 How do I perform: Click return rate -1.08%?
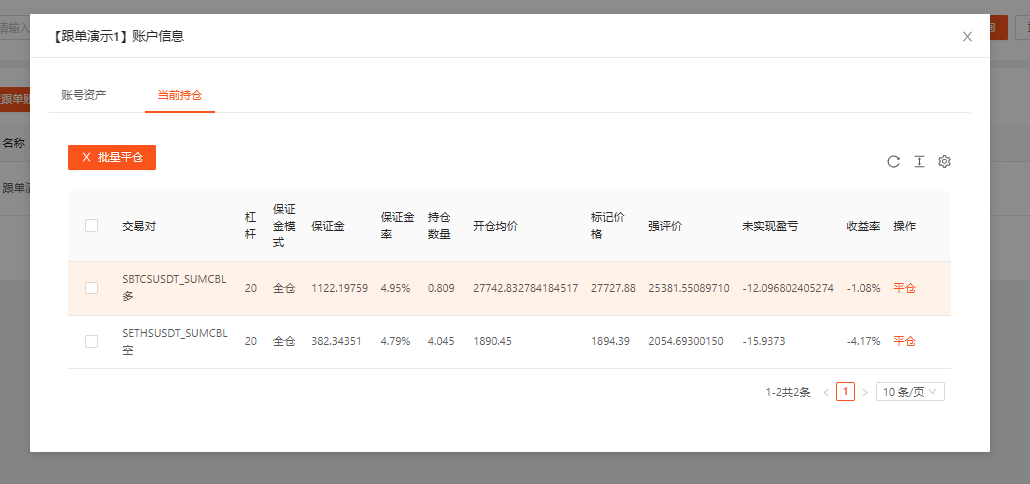(x=863, y=288)
